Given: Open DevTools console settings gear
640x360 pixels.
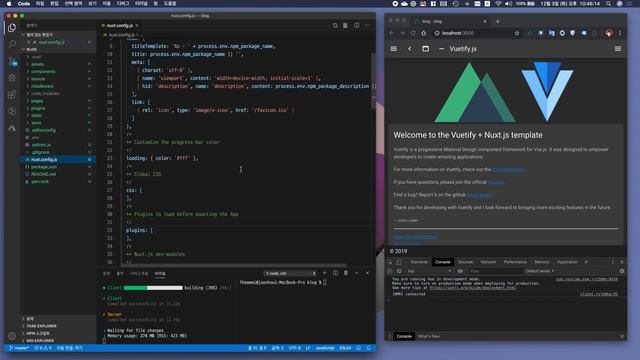Looking at the screenshot, I should click(622, 271).
